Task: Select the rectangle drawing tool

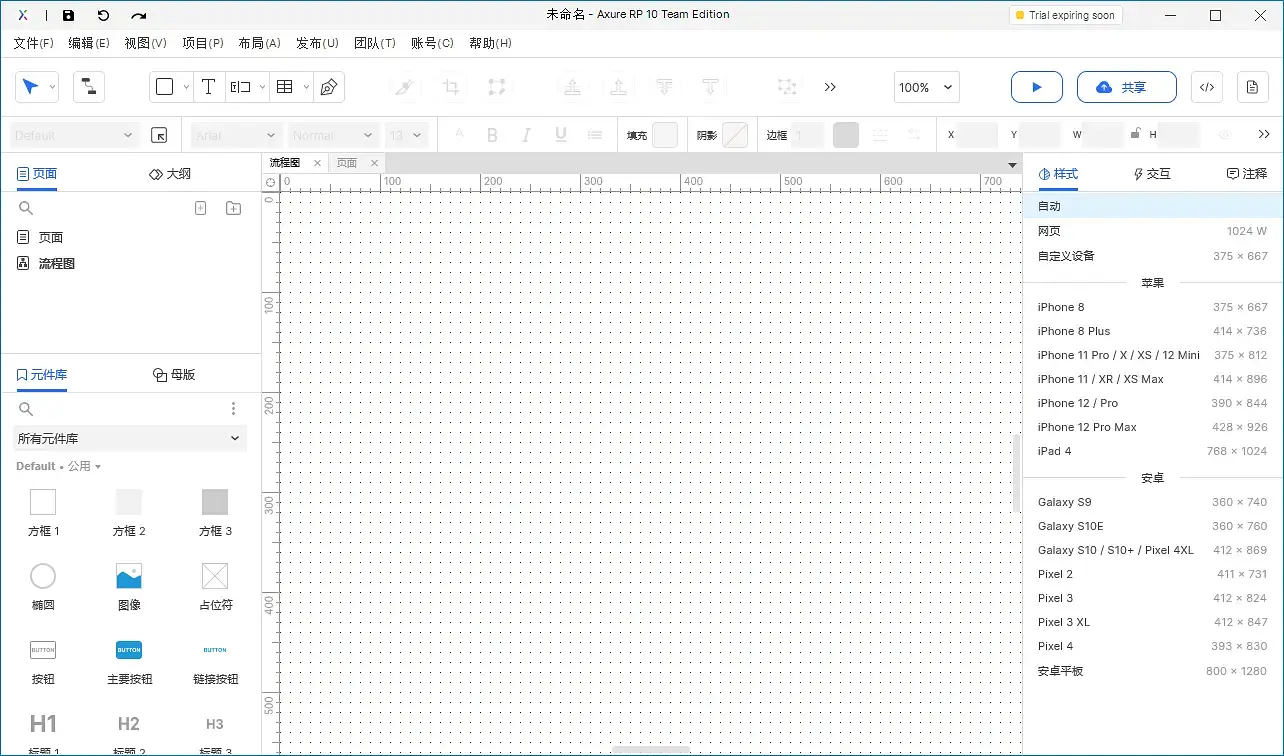Action: [163, 87]
